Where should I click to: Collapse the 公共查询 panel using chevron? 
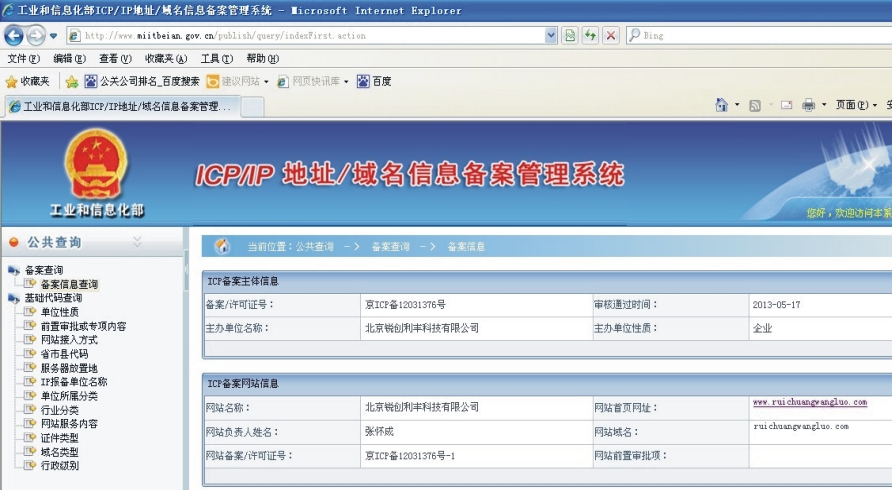(x=137, y=242)
